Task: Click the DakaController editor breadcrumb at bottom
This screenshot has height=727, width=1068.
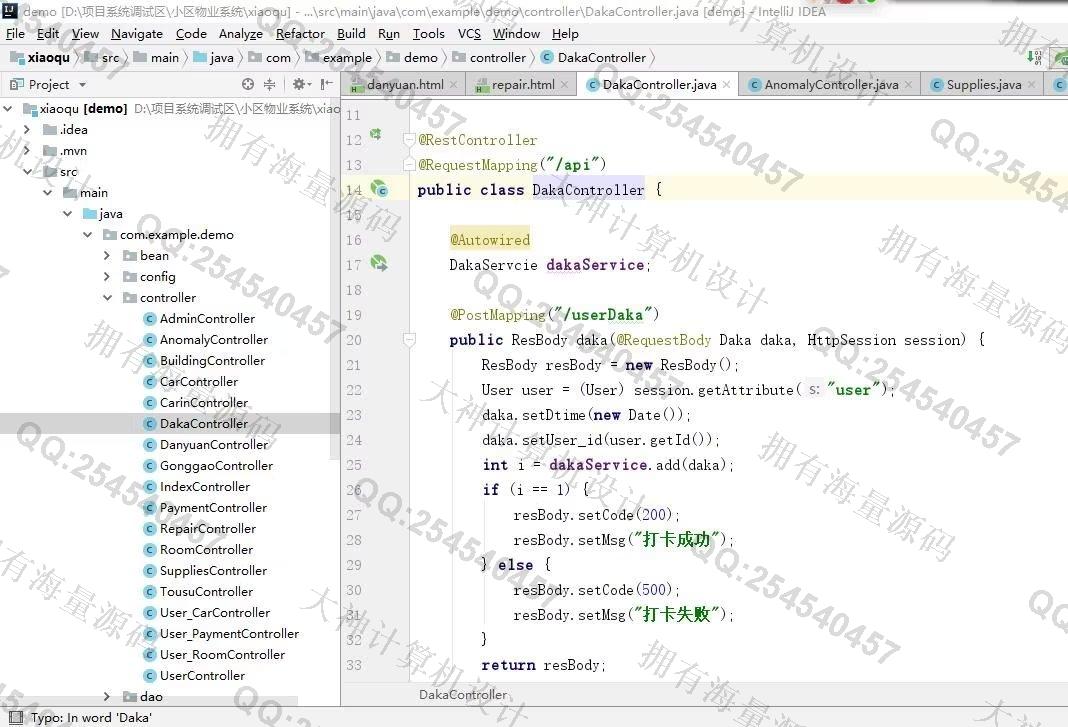Action: (462, 695)
